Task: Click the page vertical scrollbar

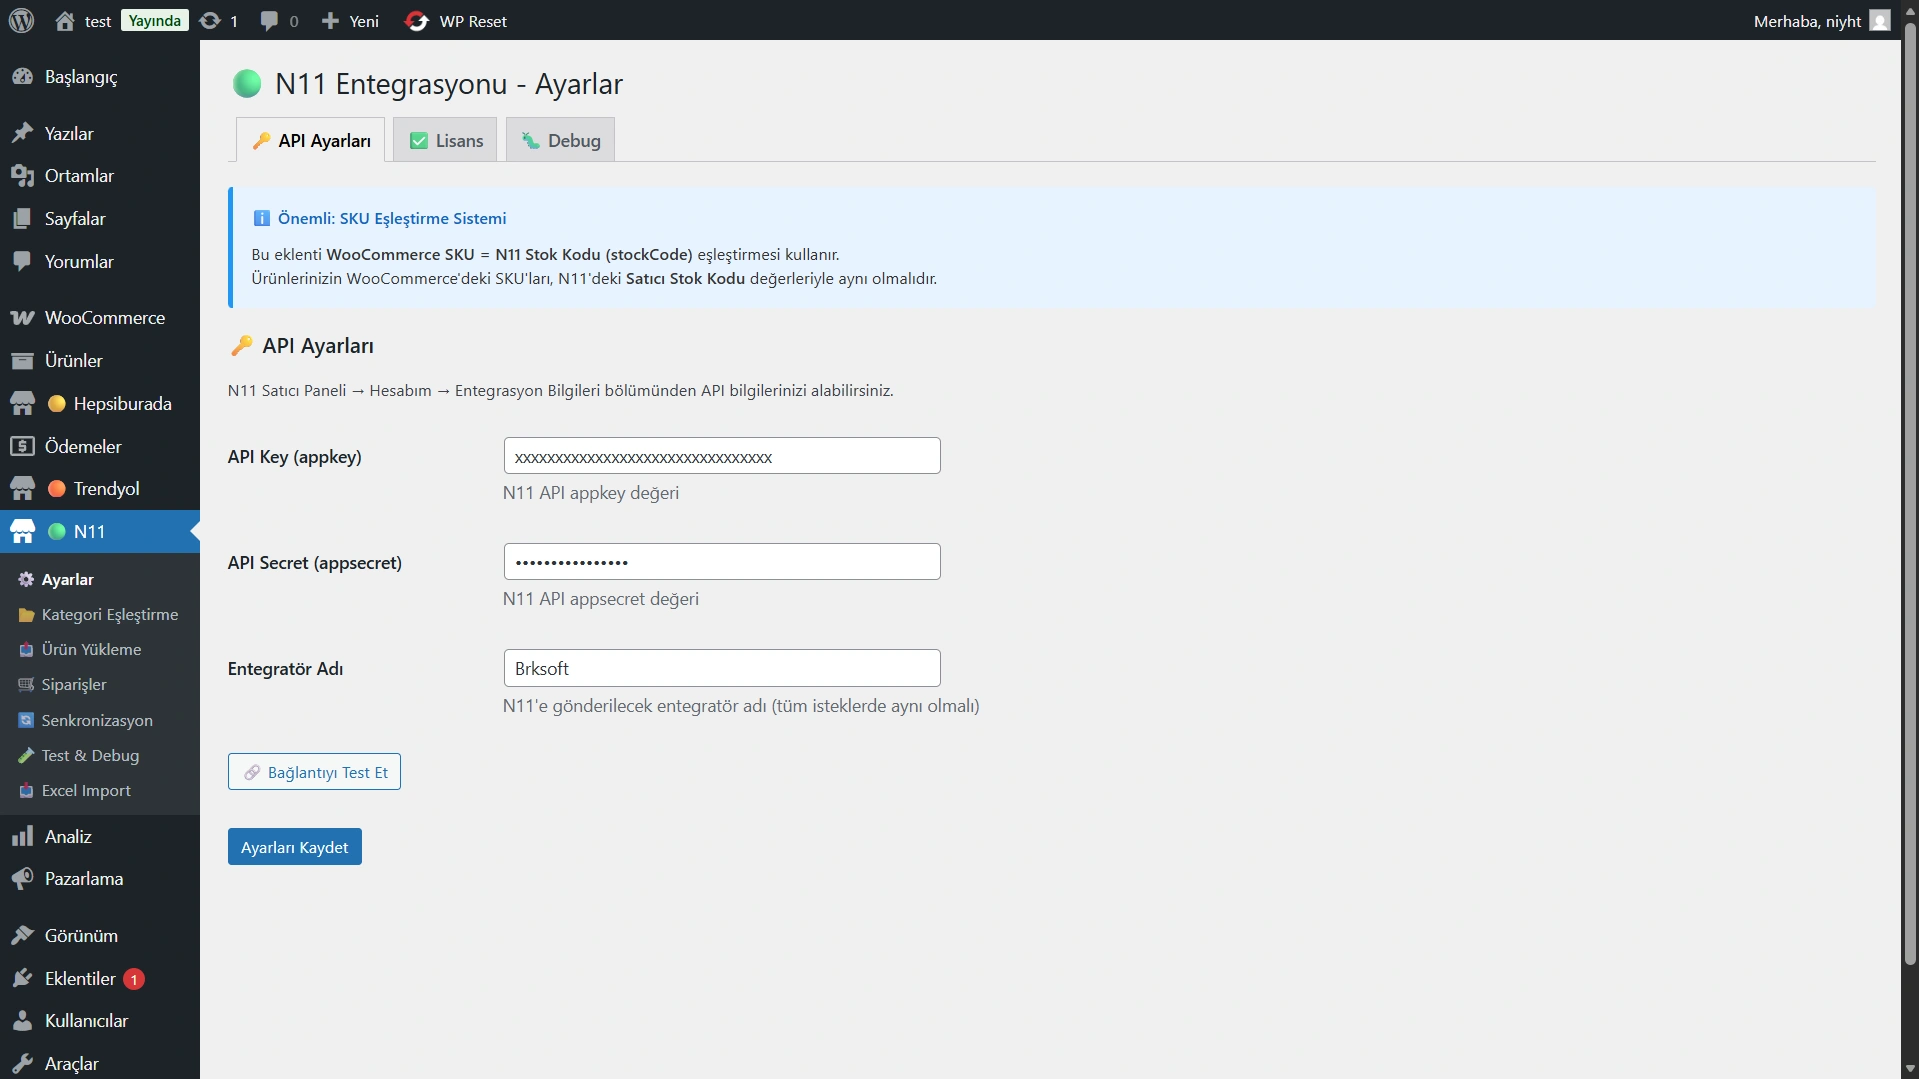Action: [1909, 500]
